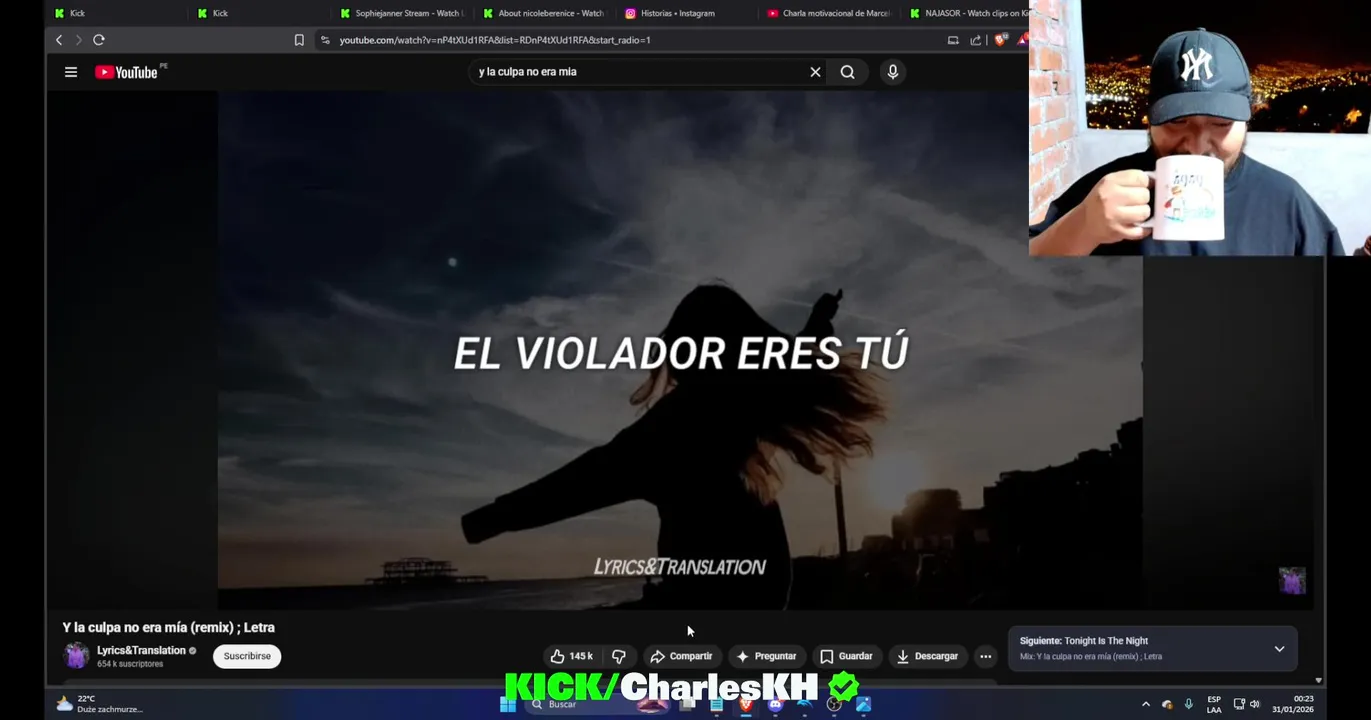
Task: Click video title Y la culpa no era mía
Action: coord(168,627)
